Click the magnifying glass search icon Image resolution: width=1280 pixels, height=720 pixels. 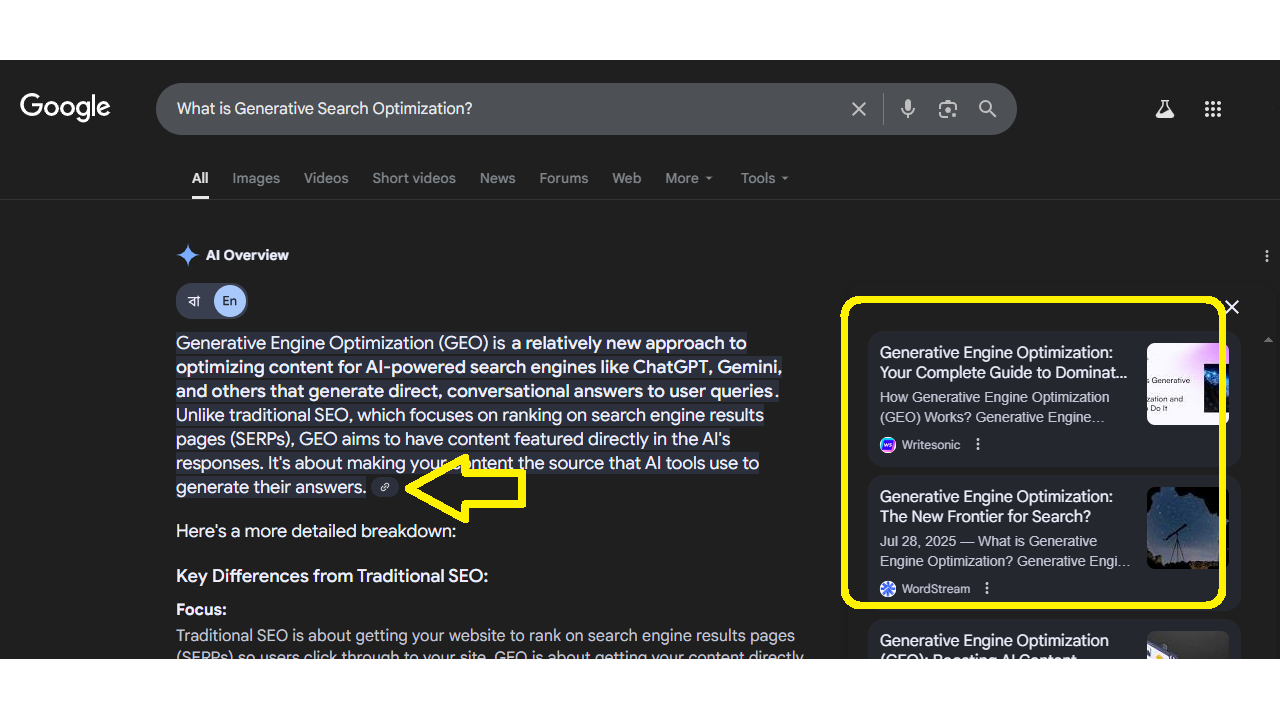coord(987,109)
